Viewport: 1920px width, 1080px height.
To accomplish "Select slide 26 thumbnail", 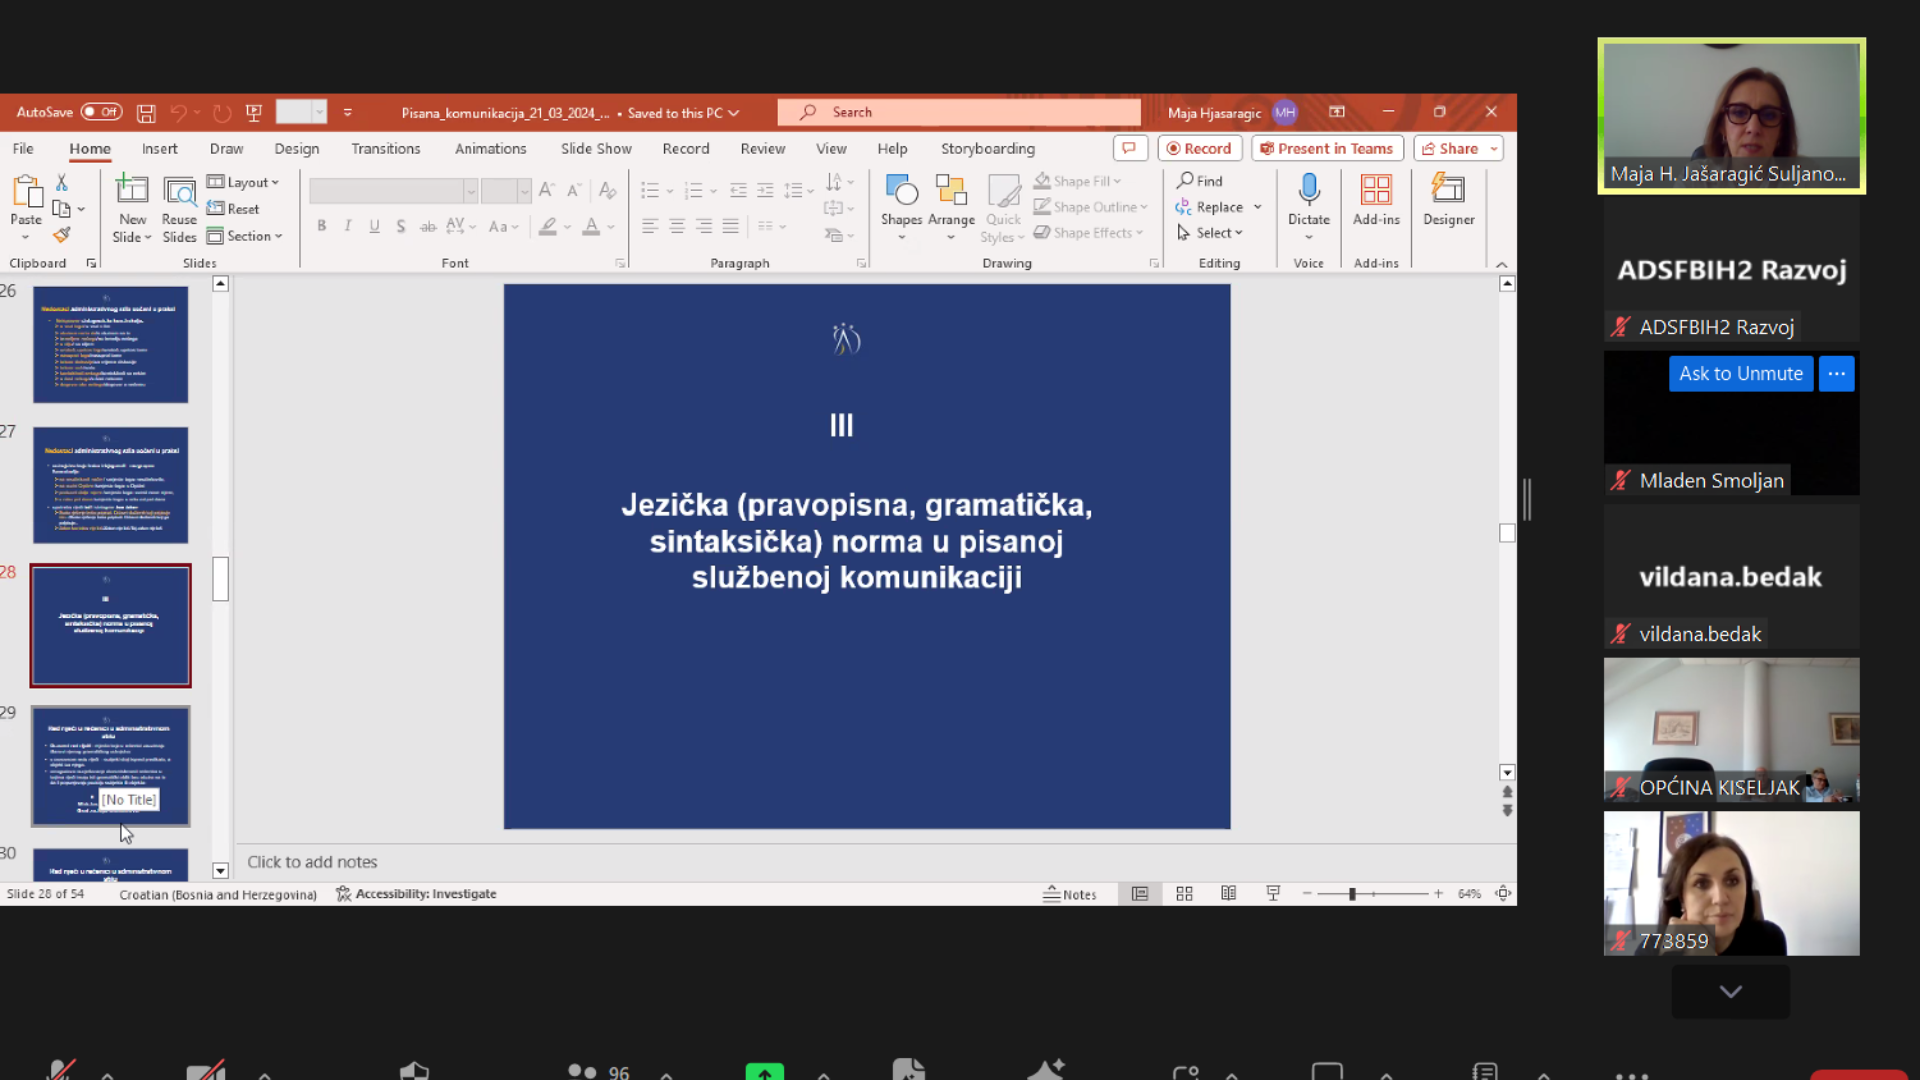I will coord(110,345).
